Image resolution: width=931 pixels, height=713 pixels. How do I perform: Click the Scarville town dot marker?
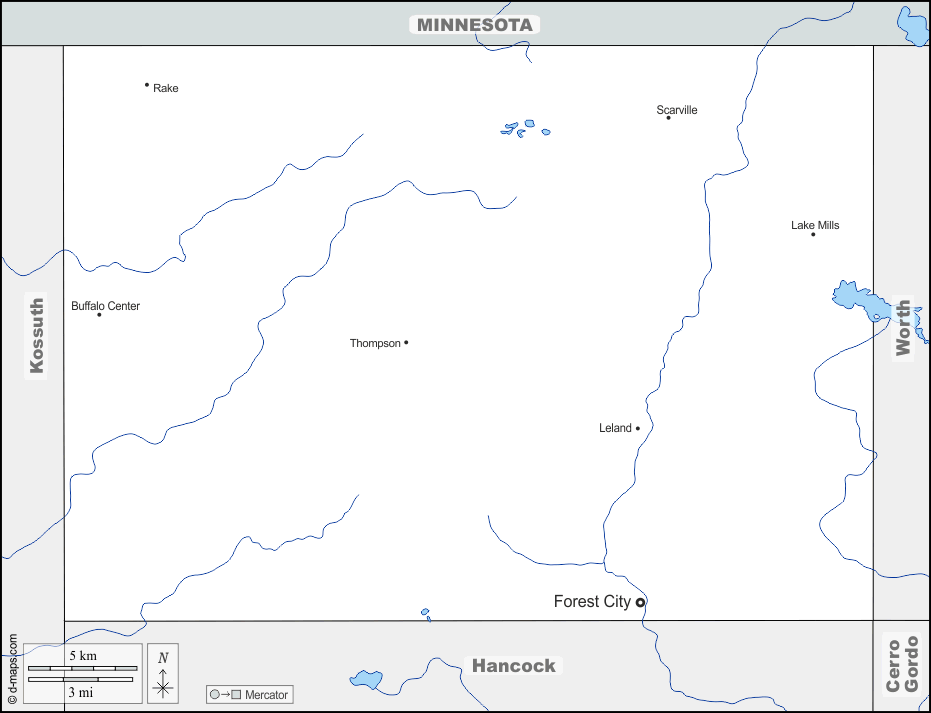(669, 118)
